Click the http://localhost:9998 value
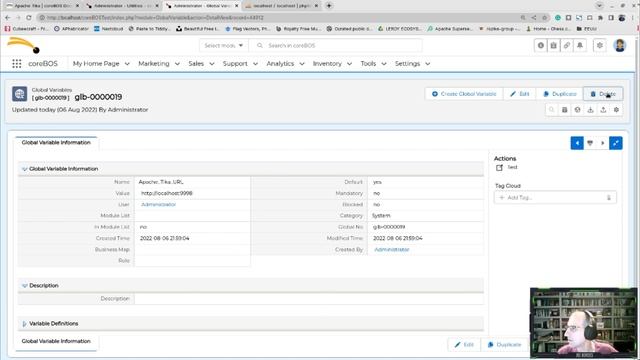Screen dimensions: 640x360 (167, 193)
